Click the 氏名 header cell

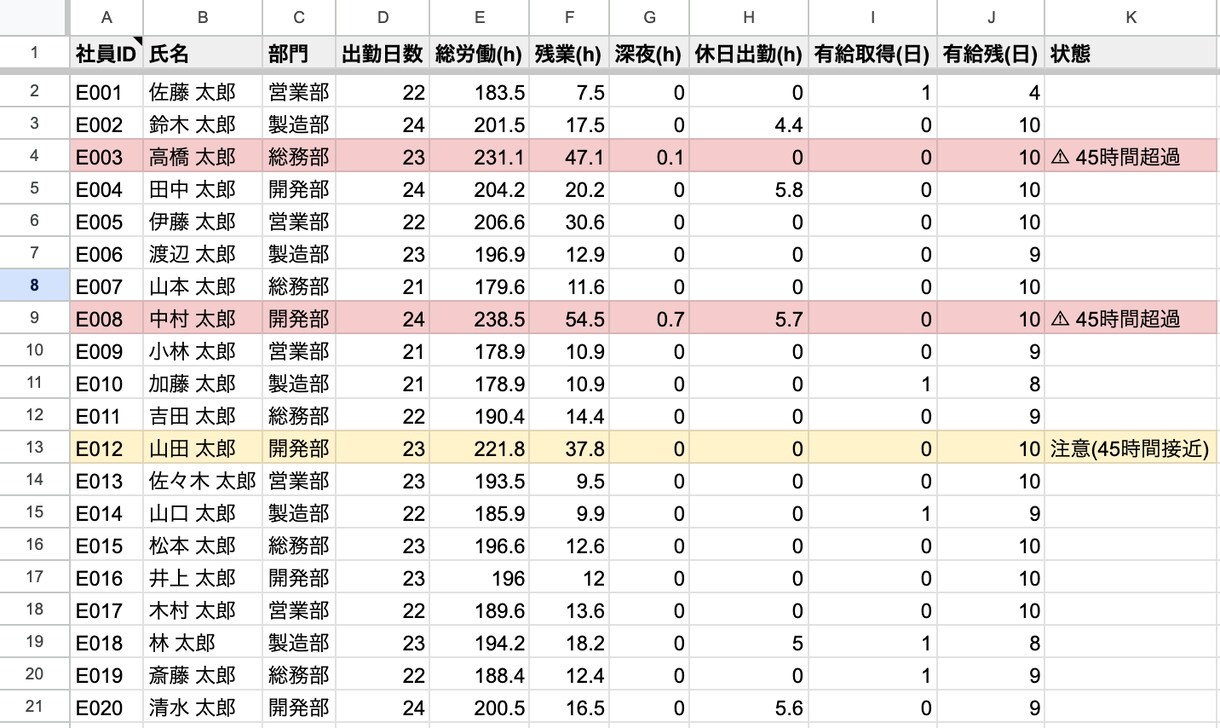click(x=203, y=54)
